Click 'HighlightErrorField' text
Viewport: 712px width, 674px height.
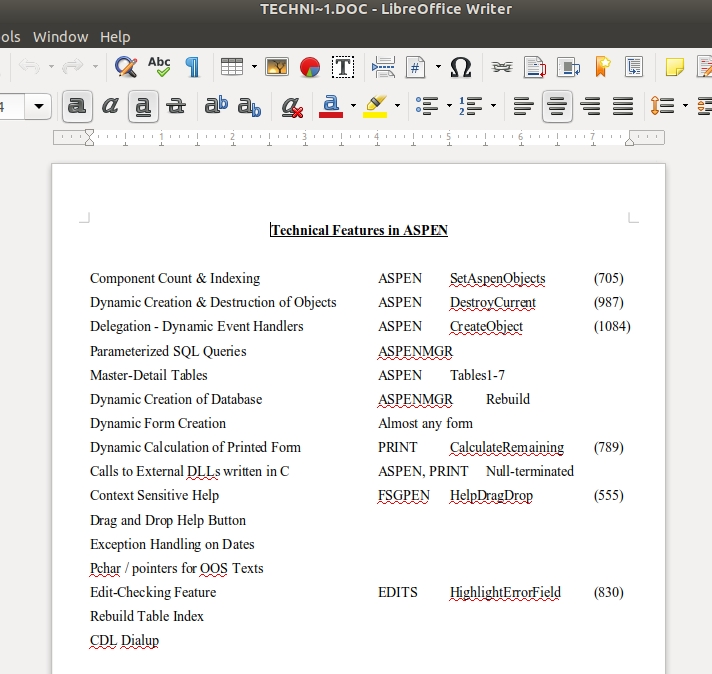[505, 592]
